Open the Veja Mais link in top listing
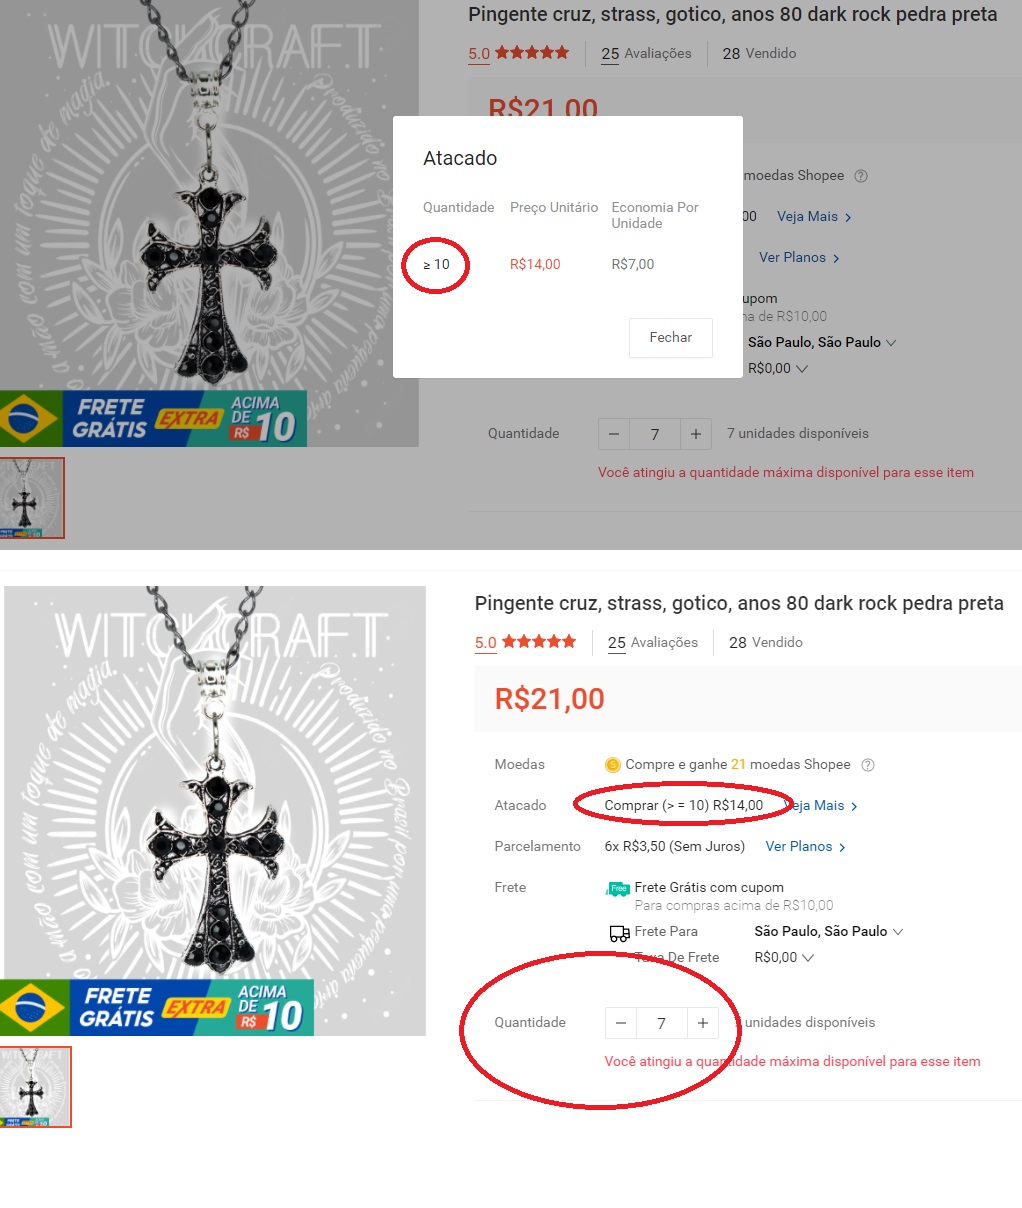The height and width of the screenshot is (1208, 1022). point(815,216)
